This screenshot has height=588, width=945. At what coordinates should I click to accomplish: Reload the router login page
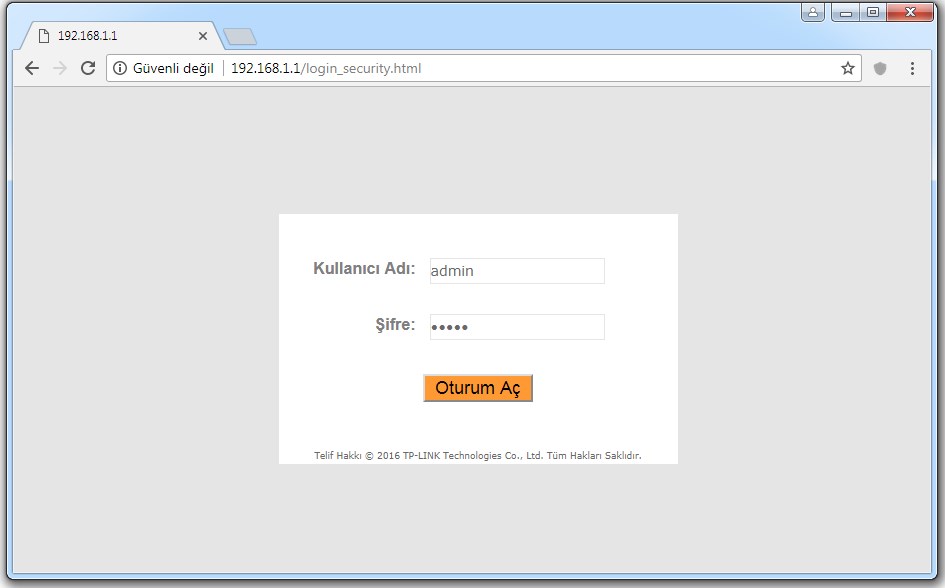pos(88,68)
